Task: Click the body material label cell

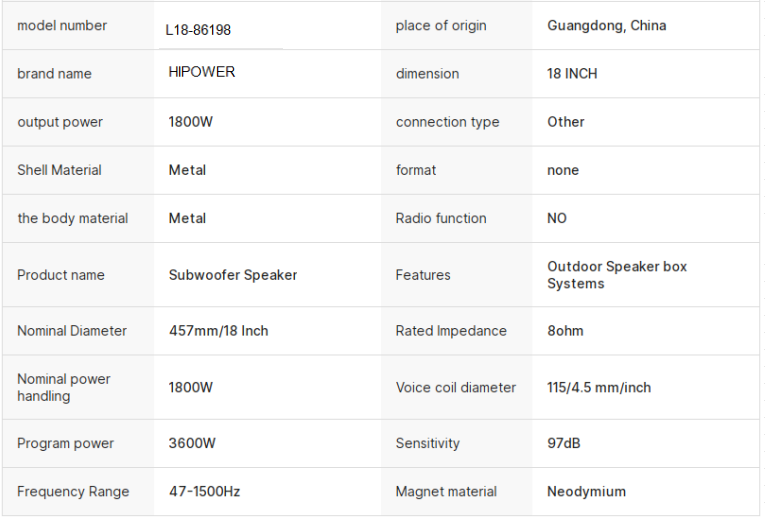Action: pos(72,218)
